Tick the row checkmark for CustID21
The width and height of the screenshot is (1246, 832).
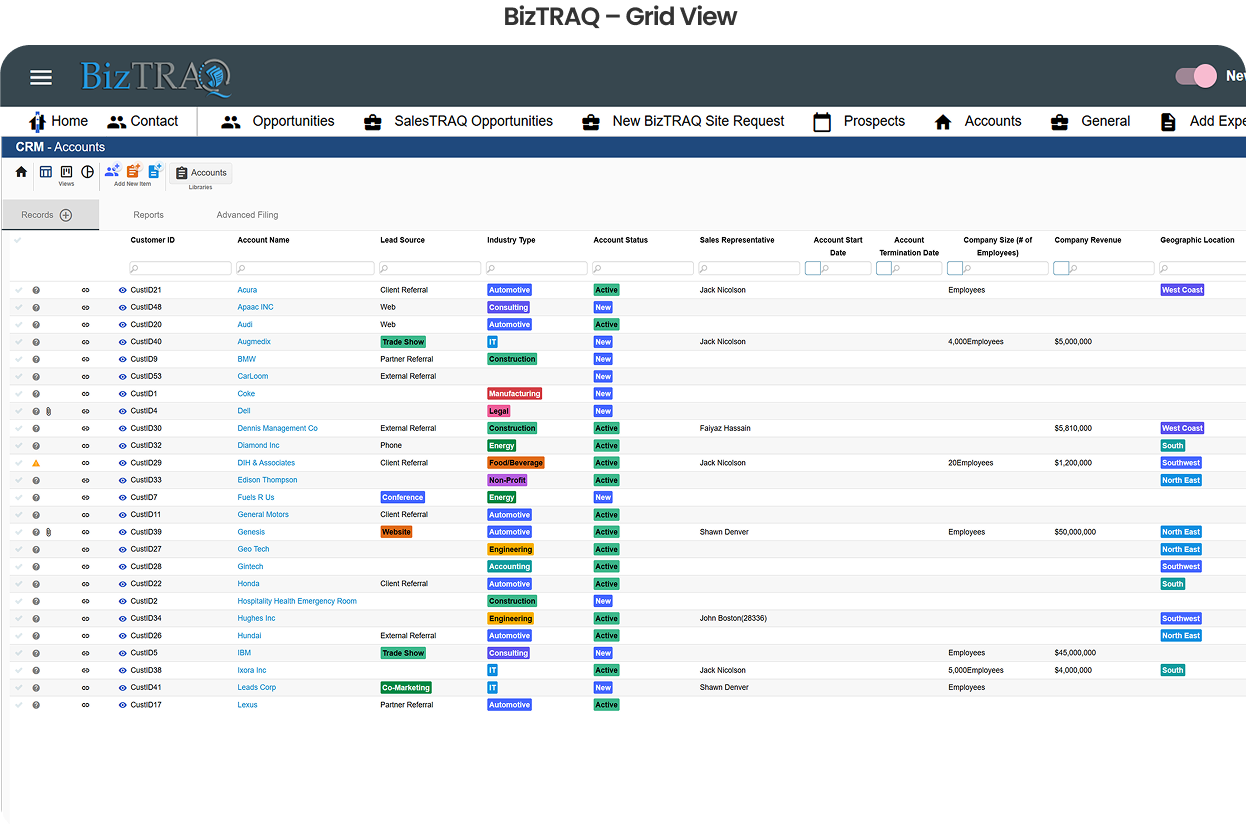coord(17,290)
